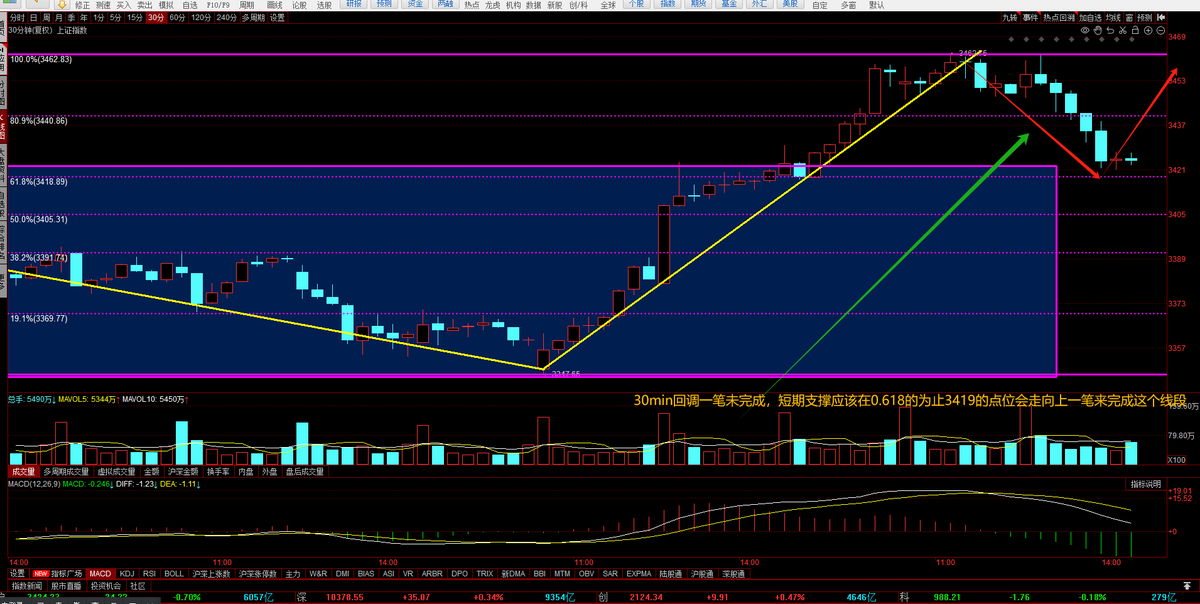Select the 成交量 volume indicator tab

click(22, 471)
